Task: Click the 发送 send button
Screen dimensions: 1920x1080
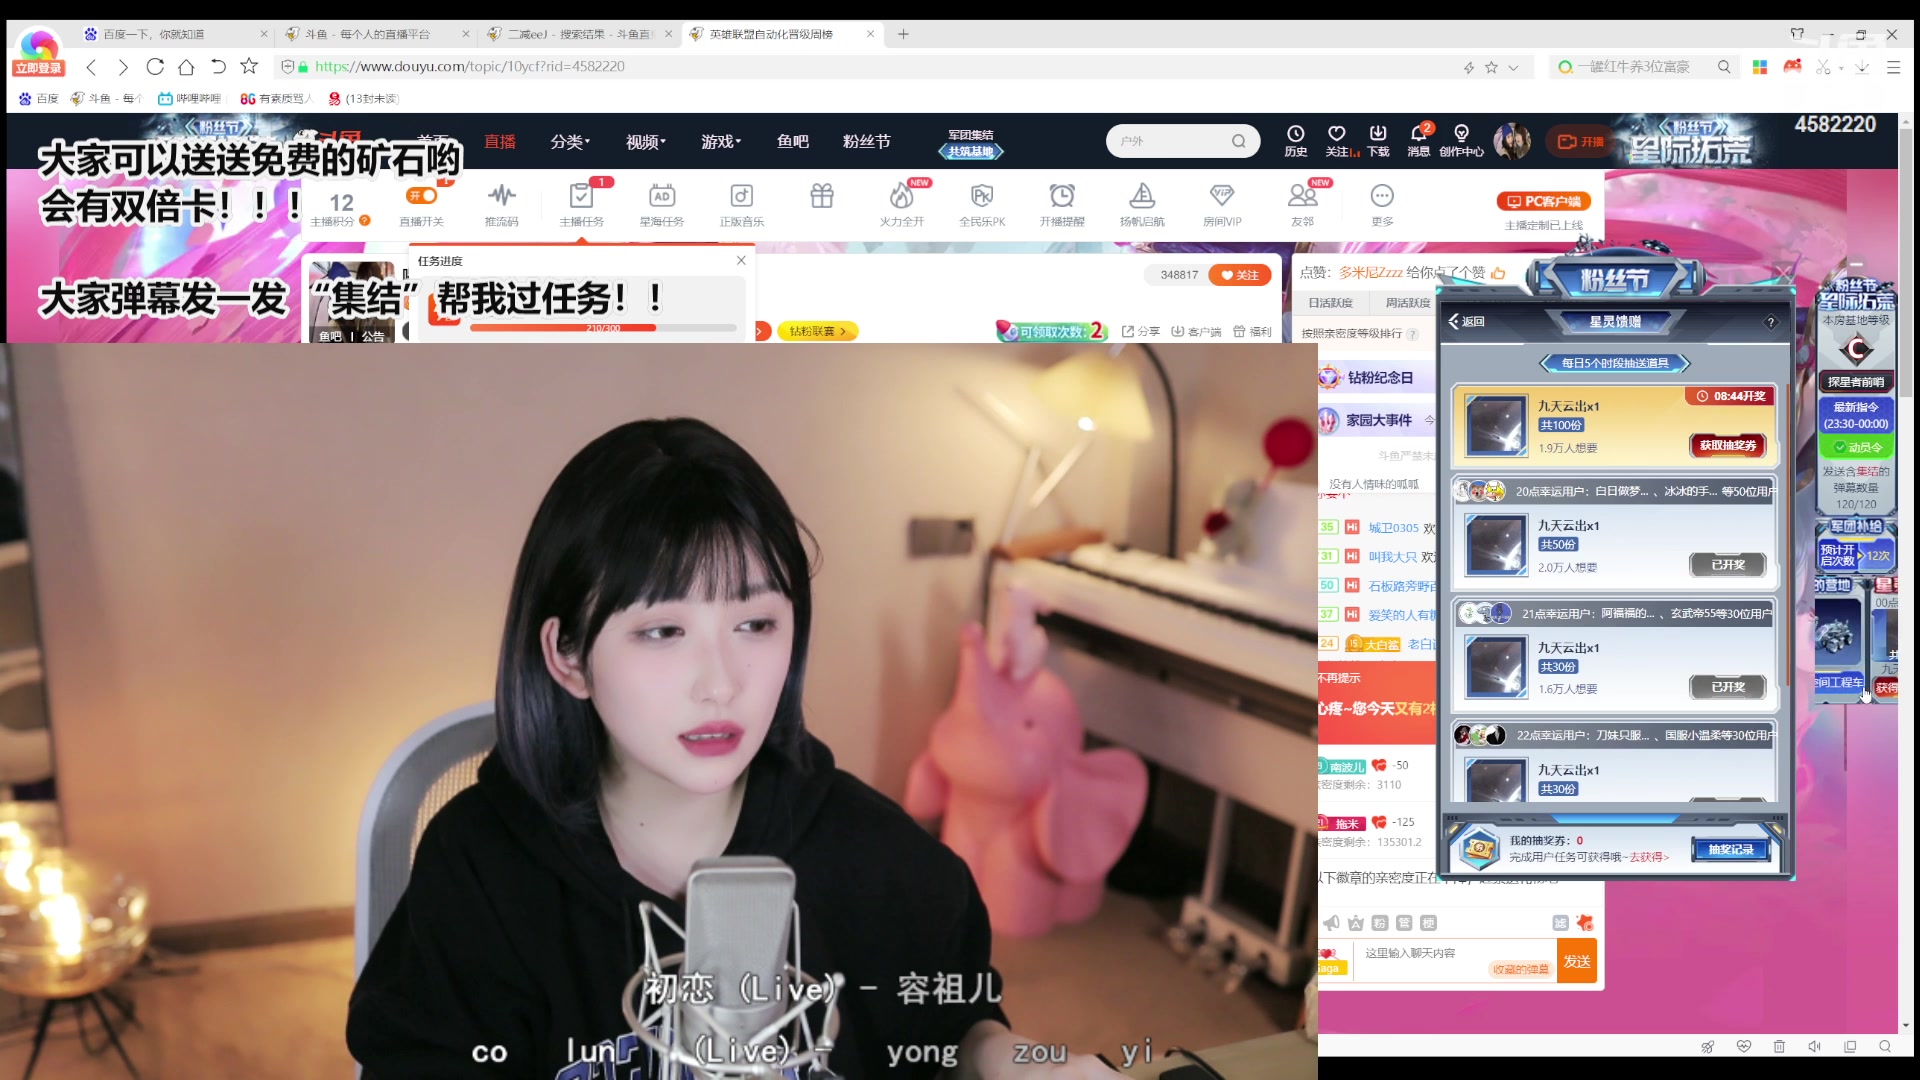Action: coord(1577,961)
